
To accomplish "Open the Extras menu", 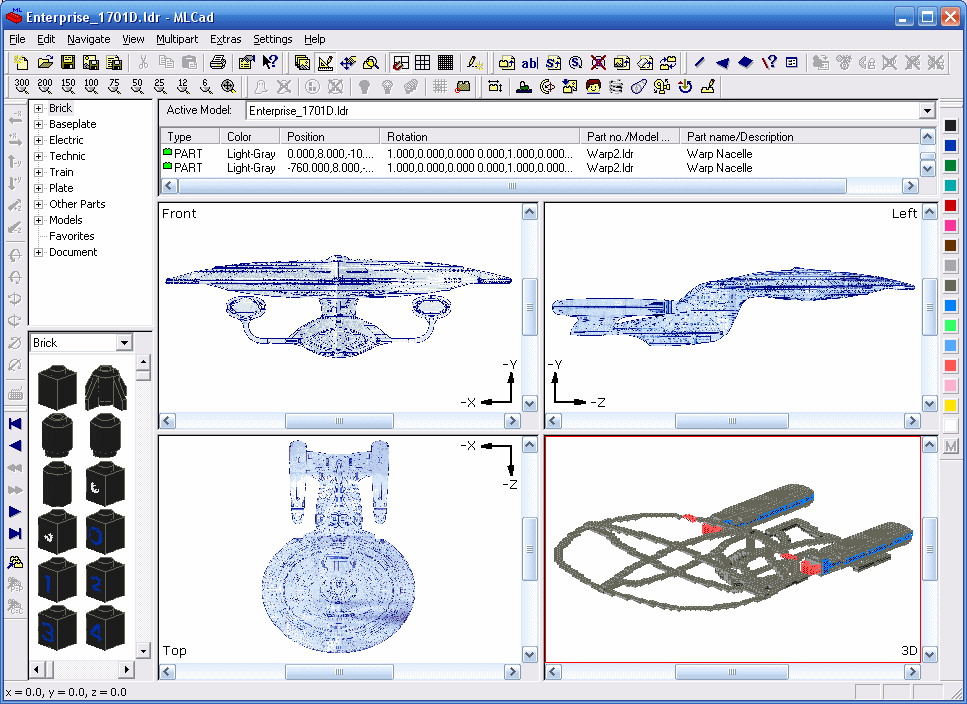I will (x=225, y=39).
